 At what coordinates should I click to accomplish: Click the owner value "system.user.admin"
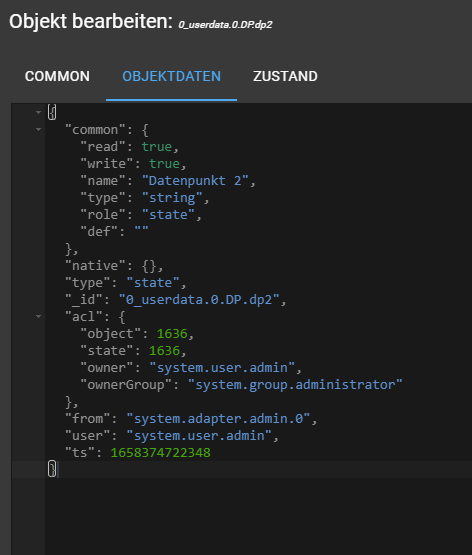click(222, 367)
